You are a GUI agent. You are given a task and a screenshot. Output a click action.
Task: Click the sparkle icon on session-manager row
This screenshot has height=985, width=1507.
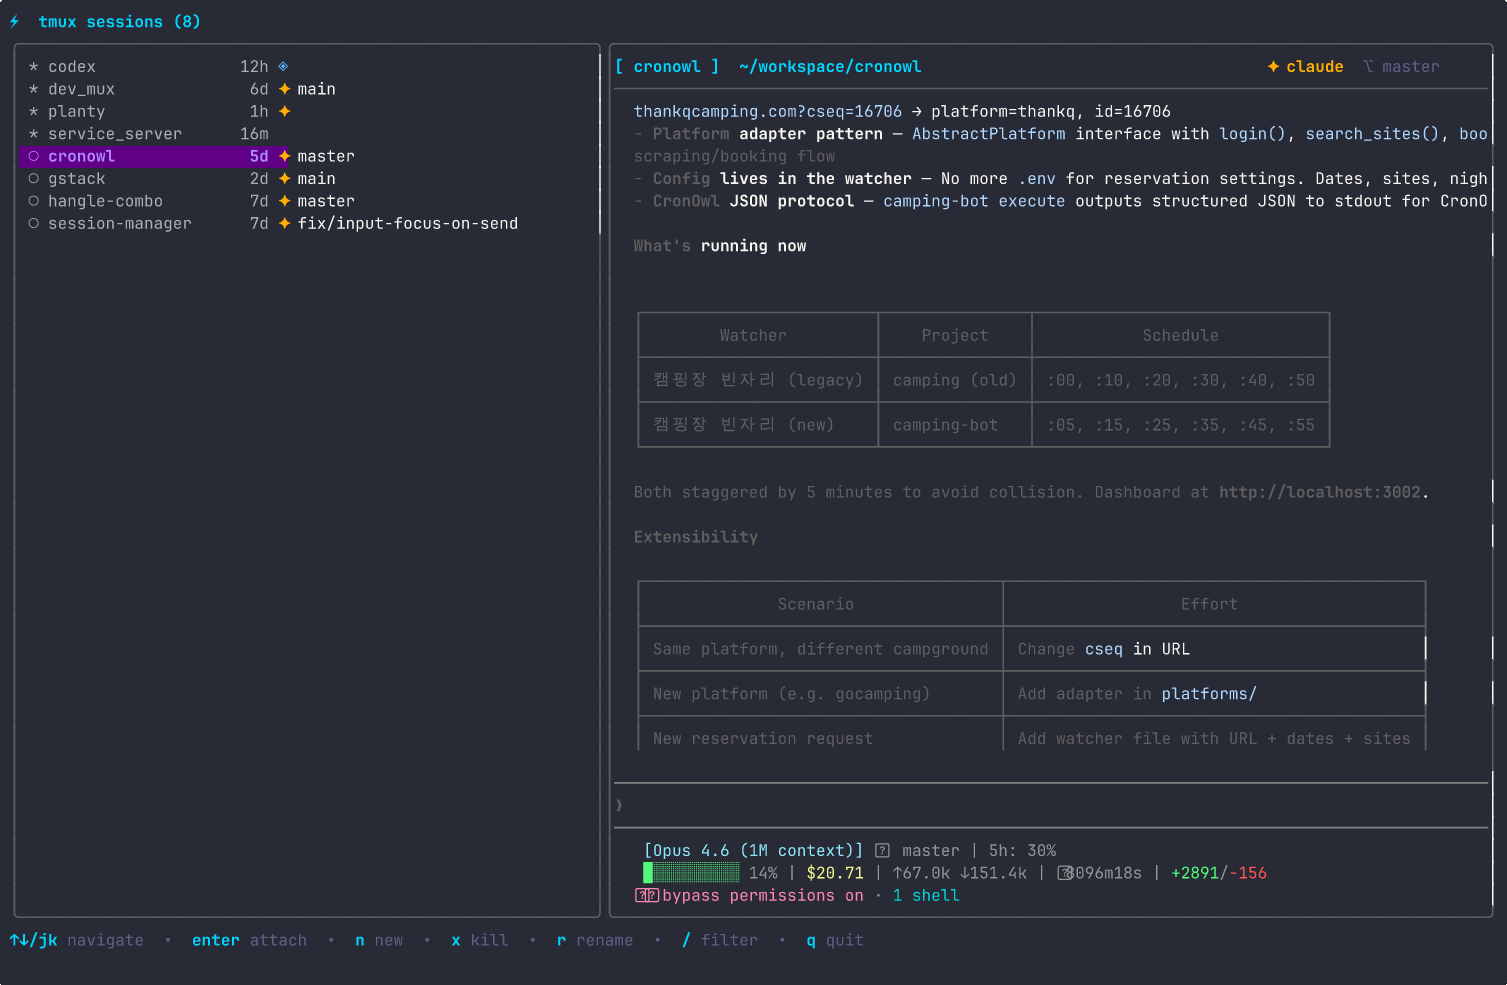click(284, 224)
